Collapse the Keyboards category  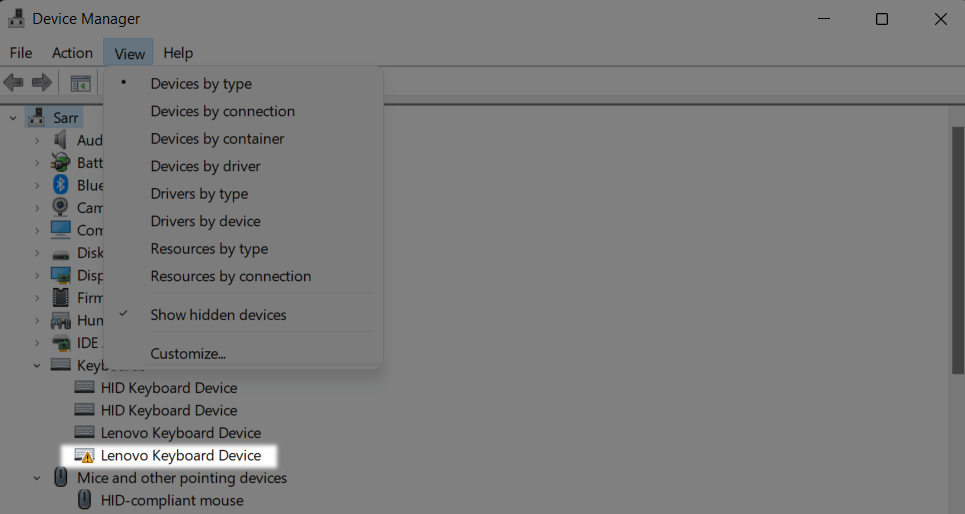37,365
